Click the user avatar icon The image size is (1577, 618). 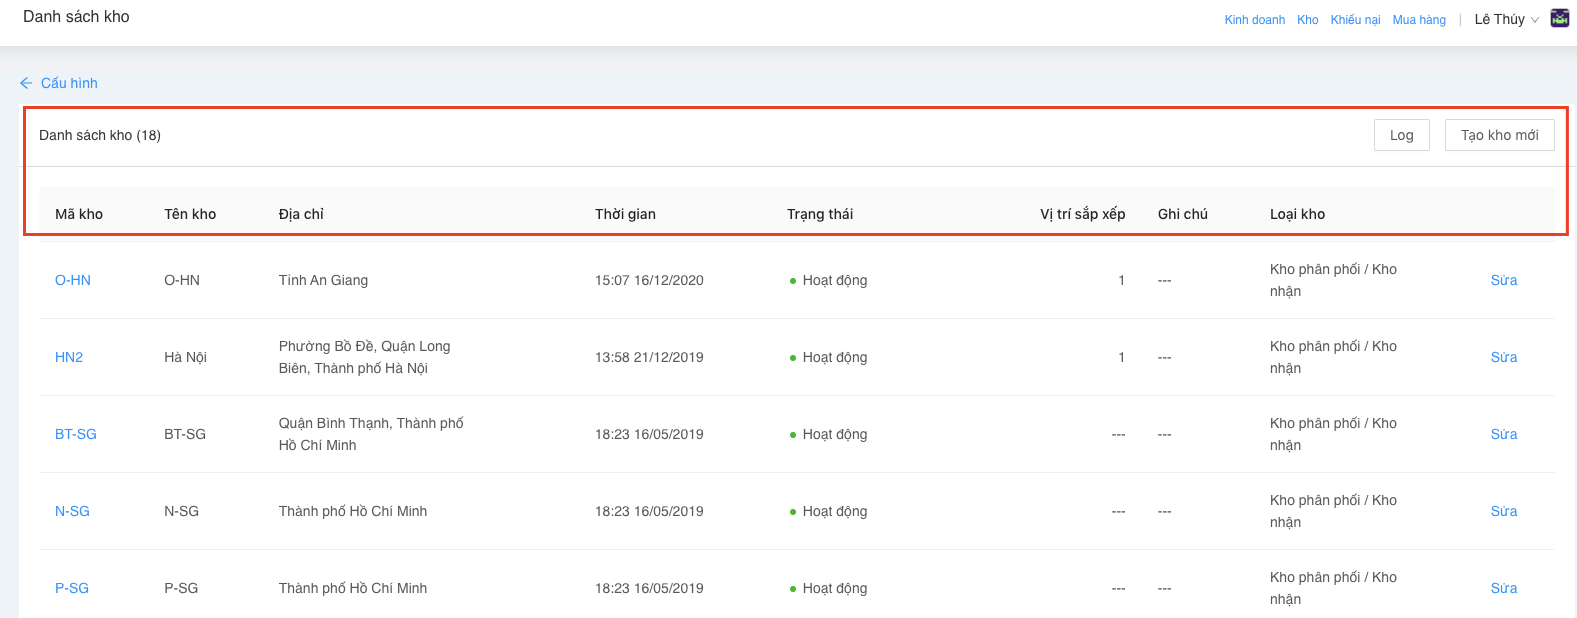1559,18
